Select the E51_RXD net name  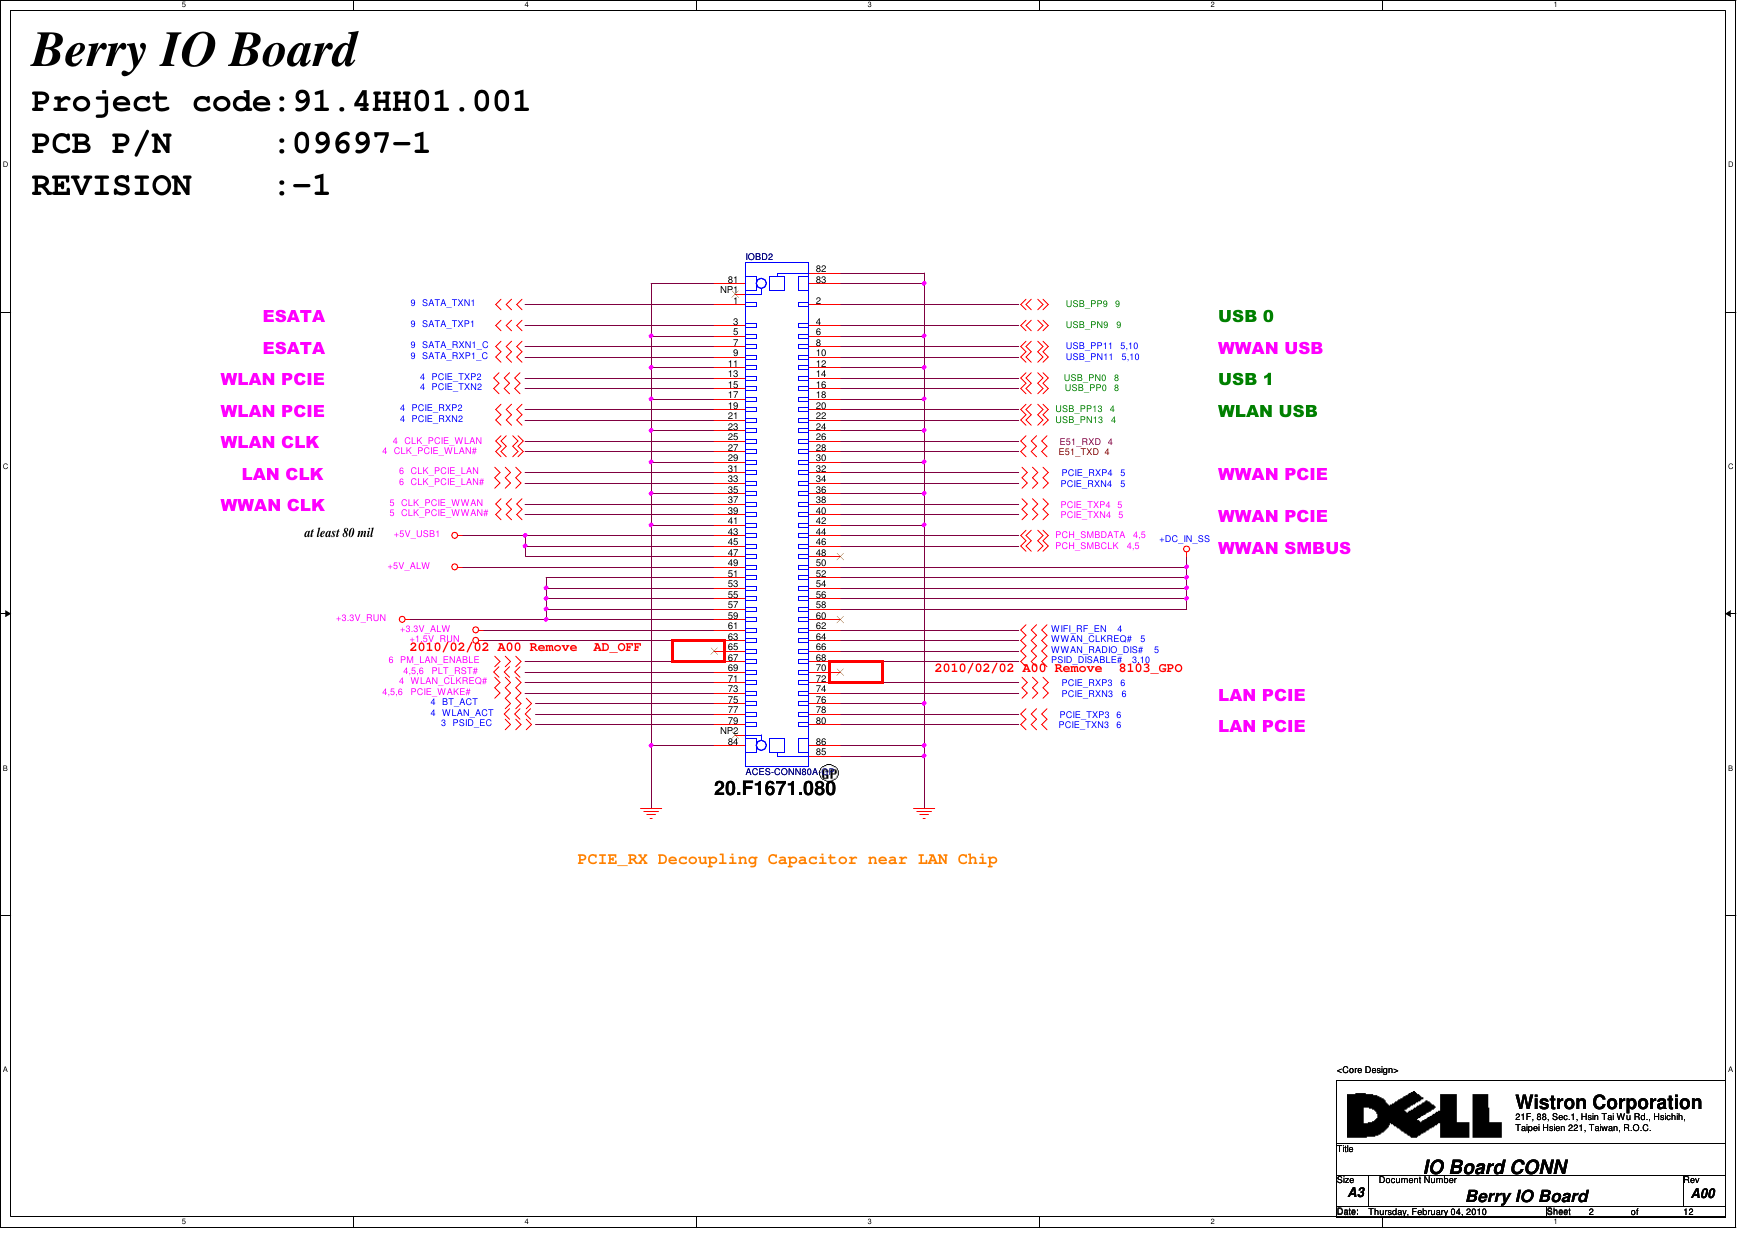pos(1080,442)
